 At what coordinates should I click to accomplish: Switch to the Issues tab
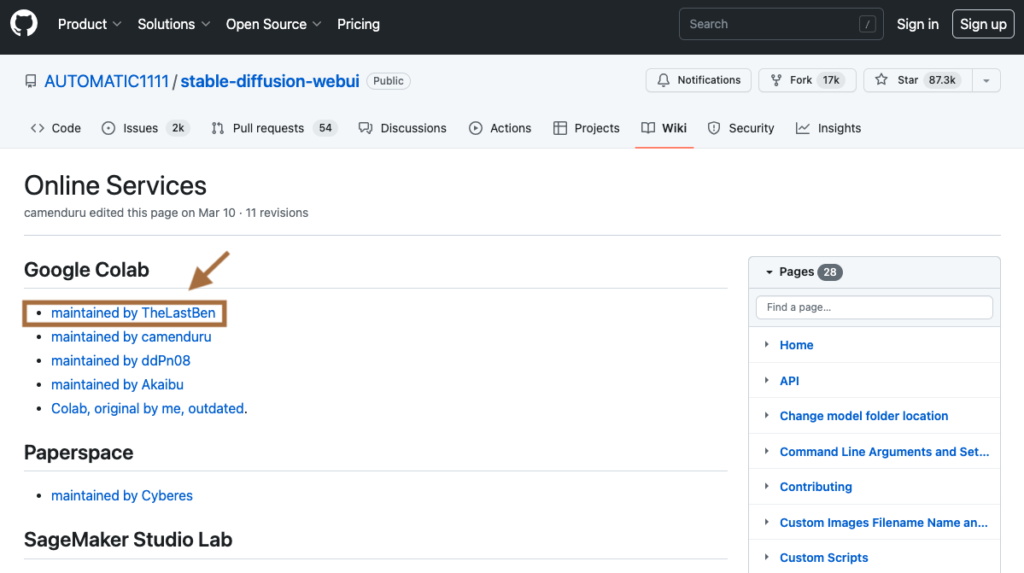pos(146,128)
